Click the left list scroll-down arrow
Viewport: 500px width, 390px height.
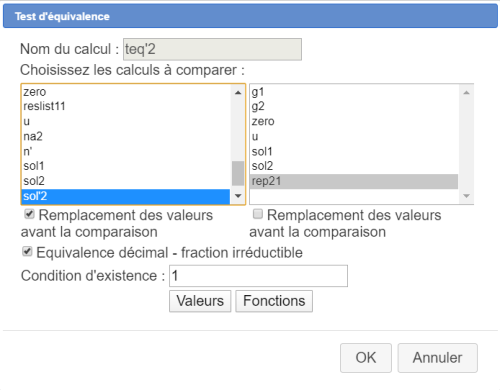238,196
